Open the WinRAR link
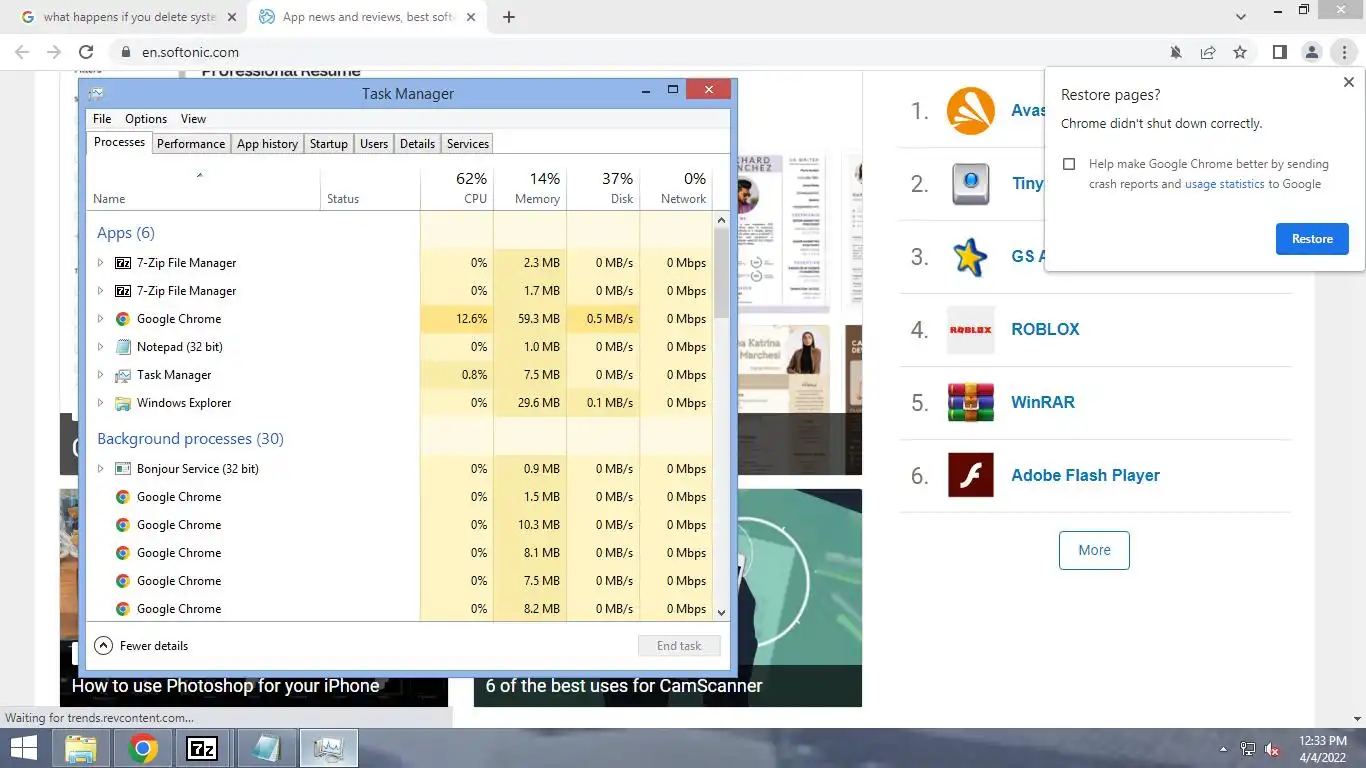 tap(1043, 402)
